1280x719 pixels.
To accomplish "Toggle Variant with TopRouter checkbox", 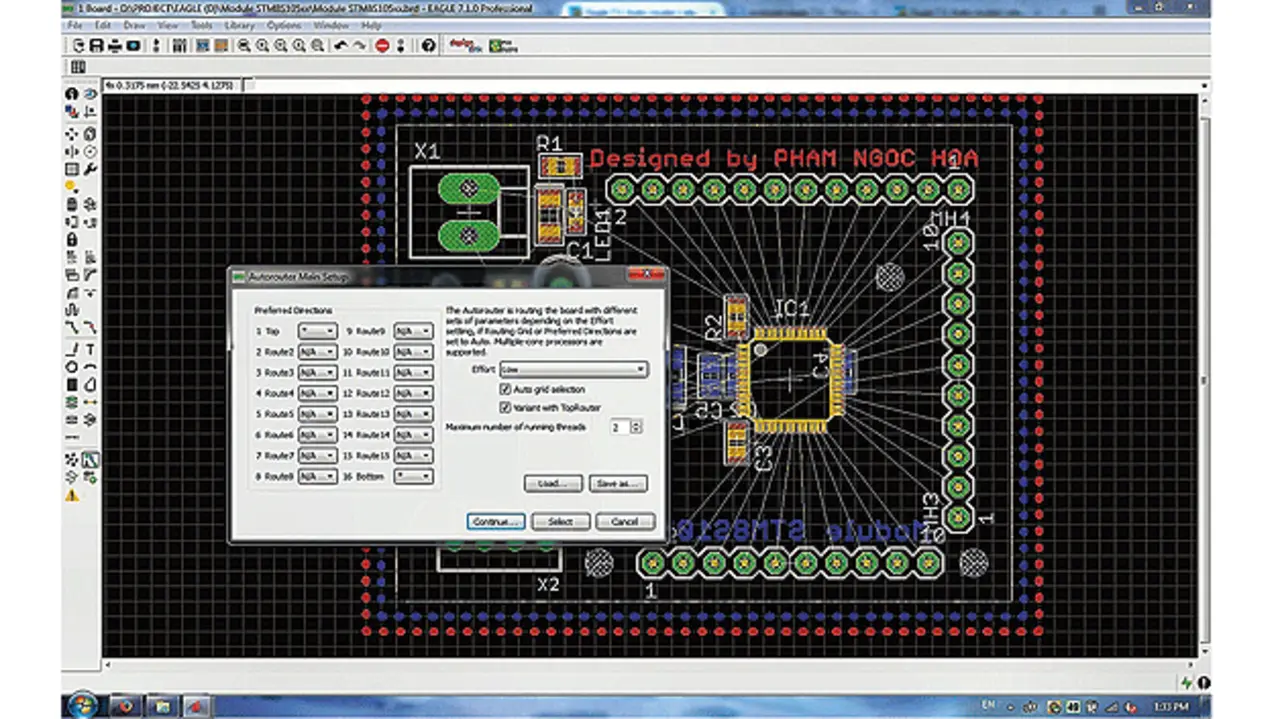I will (505, 408).
